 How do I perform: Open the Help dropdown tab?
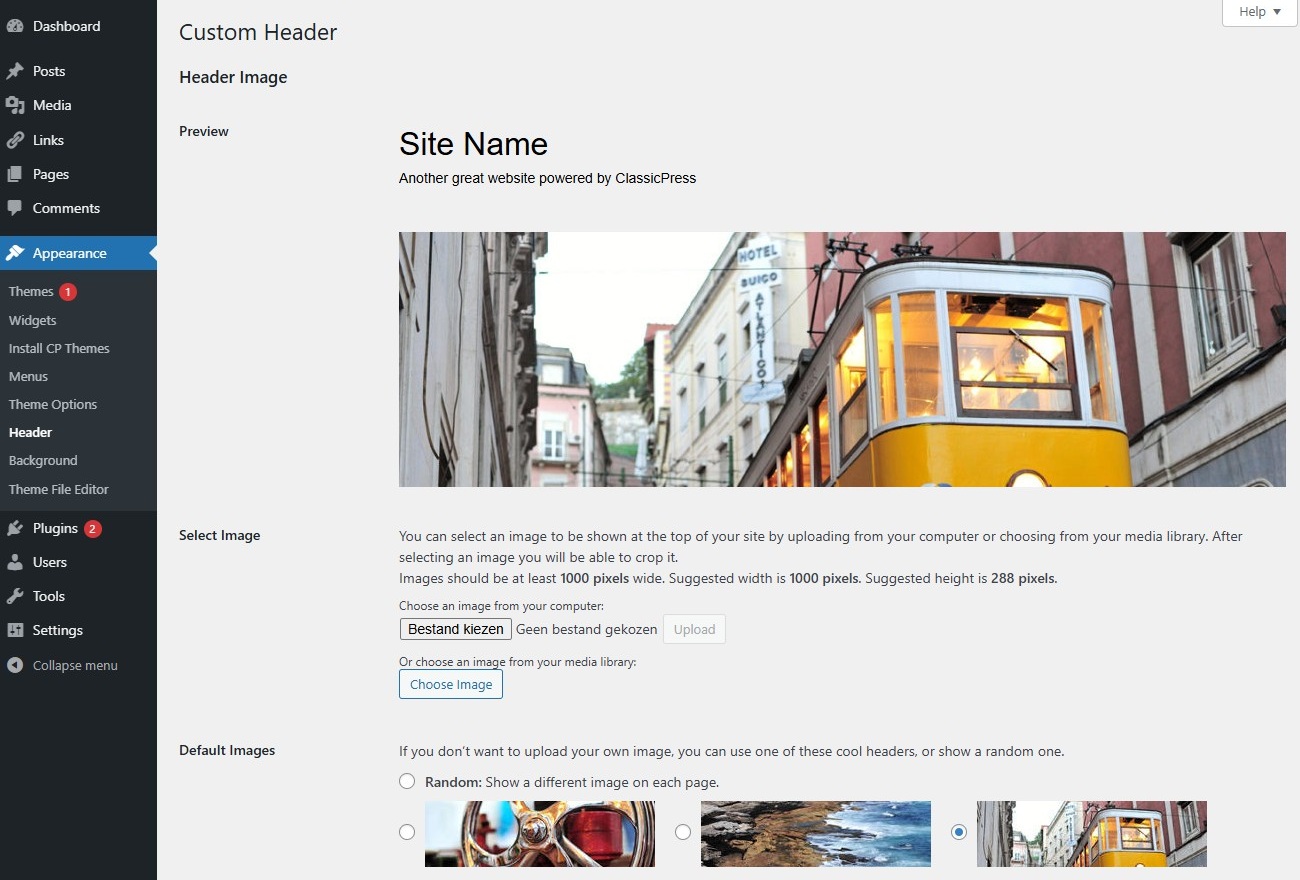tap(1259, 12)
